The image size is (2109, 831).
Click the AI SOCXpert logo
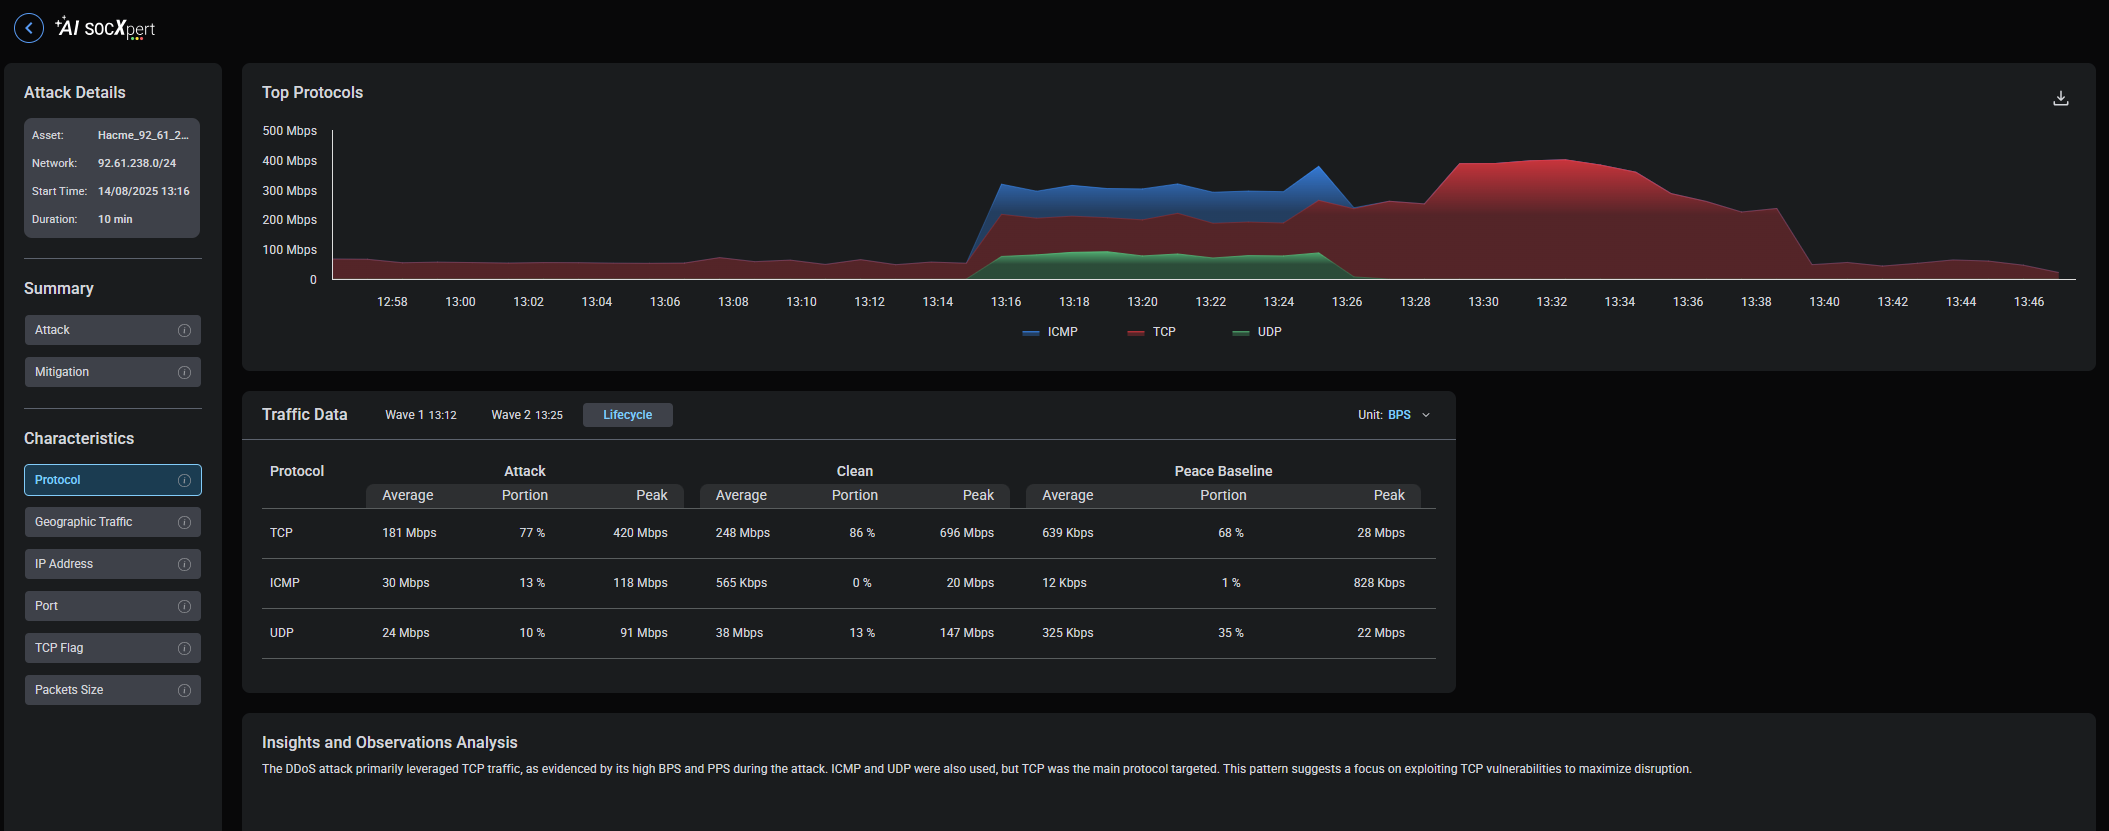(106, 28)
